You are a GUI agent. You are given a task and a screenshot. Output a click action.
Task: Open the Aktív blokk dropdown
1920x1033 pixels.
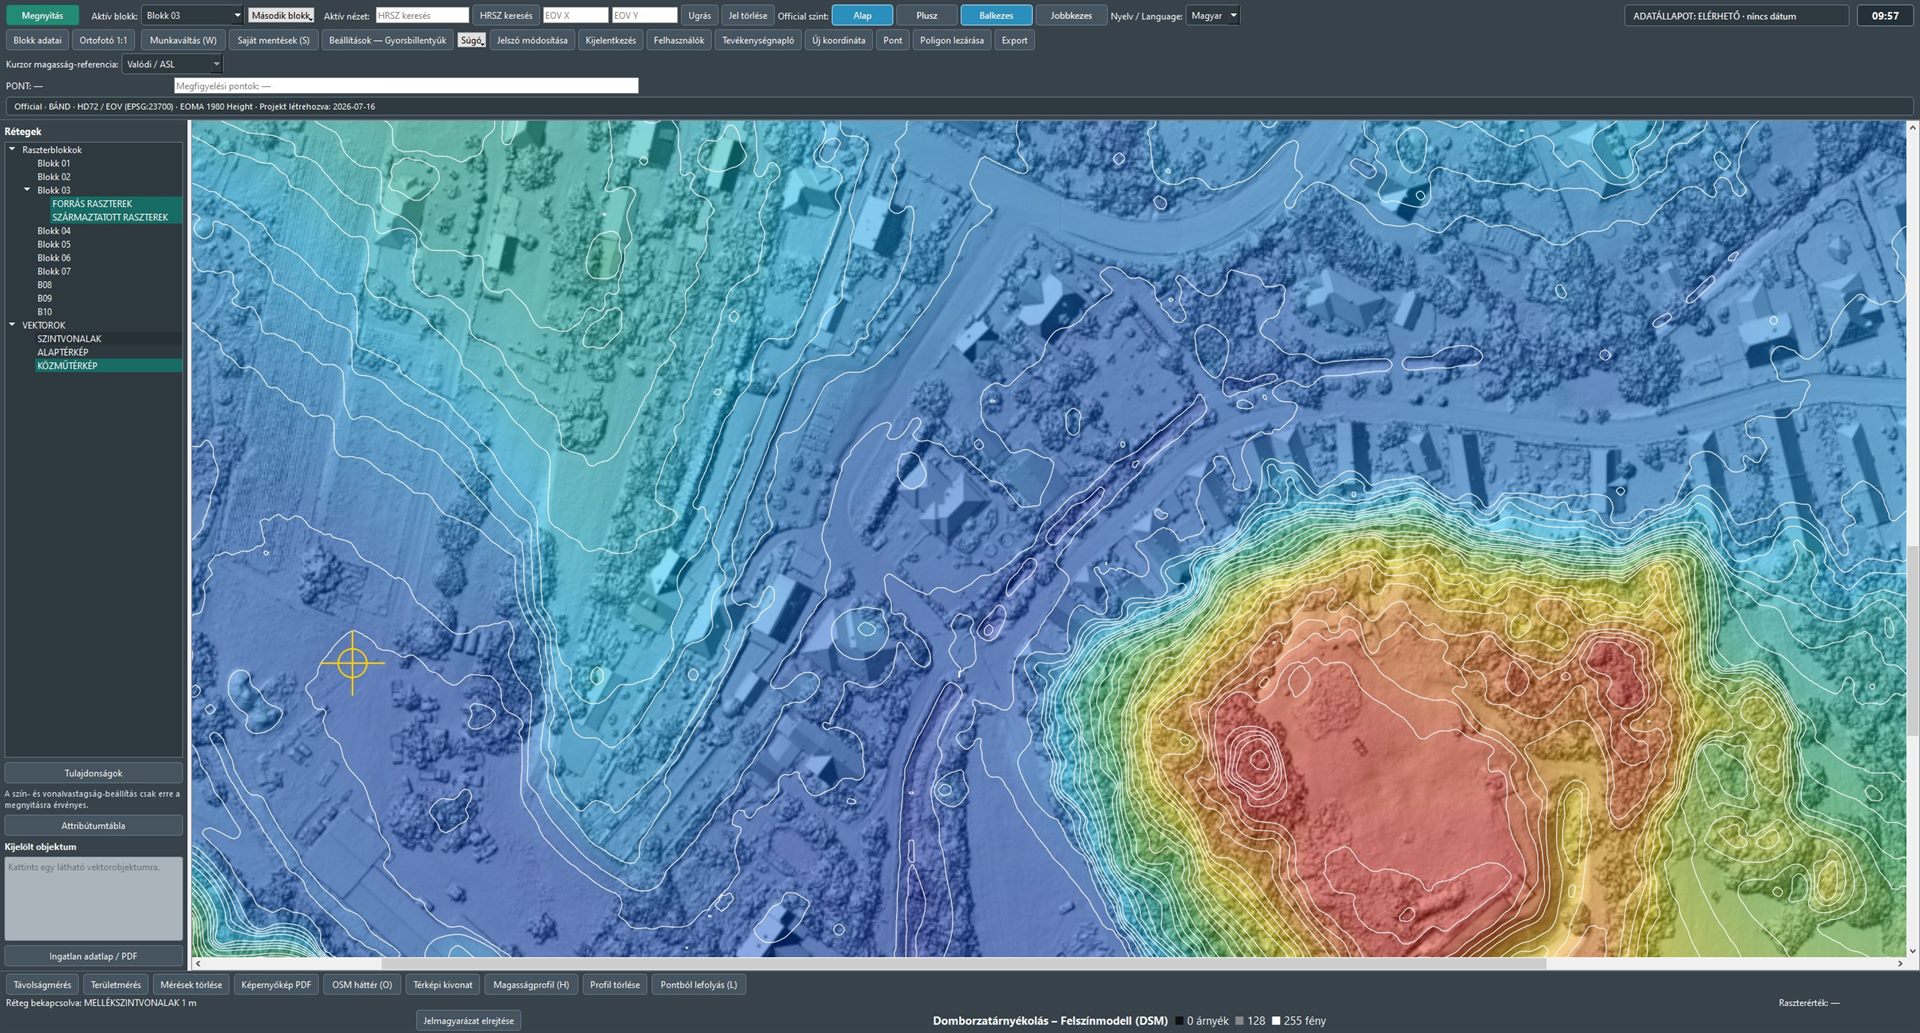pos(192,16)
